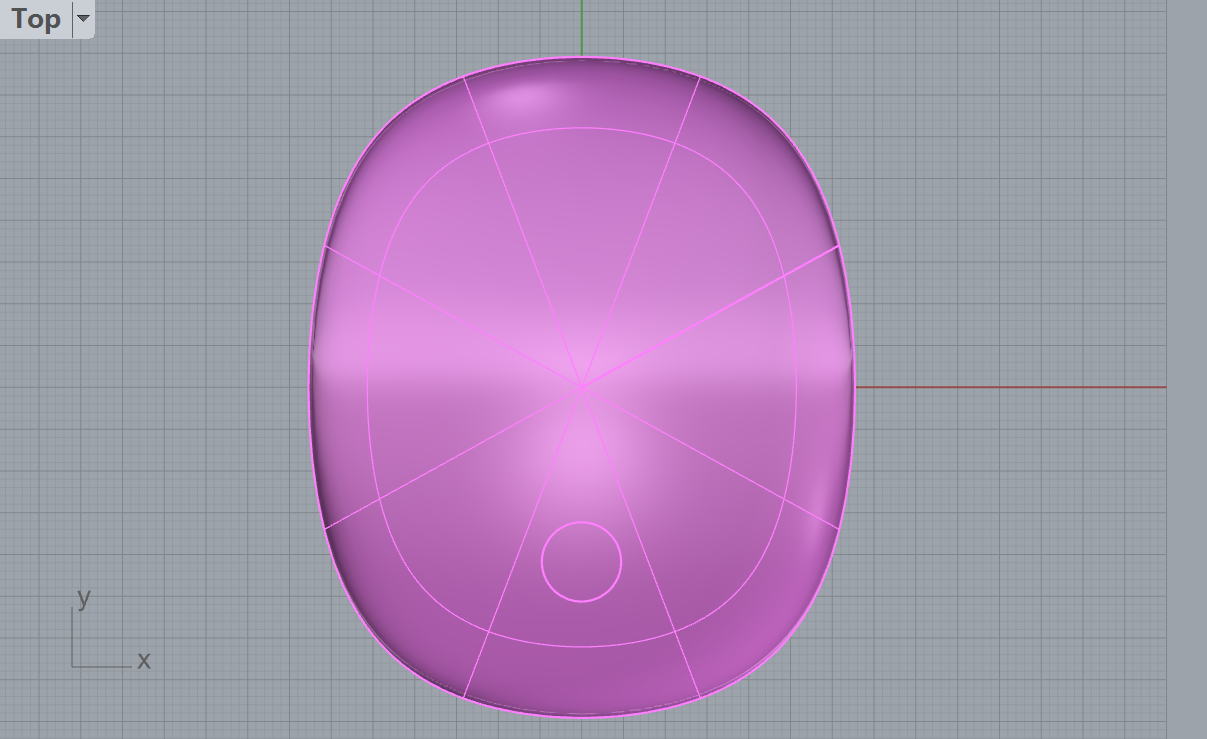Viewport: 1207px width, 739px height.
Task: Select the outer edge at its leftmost point
Action: click(309, 387)
